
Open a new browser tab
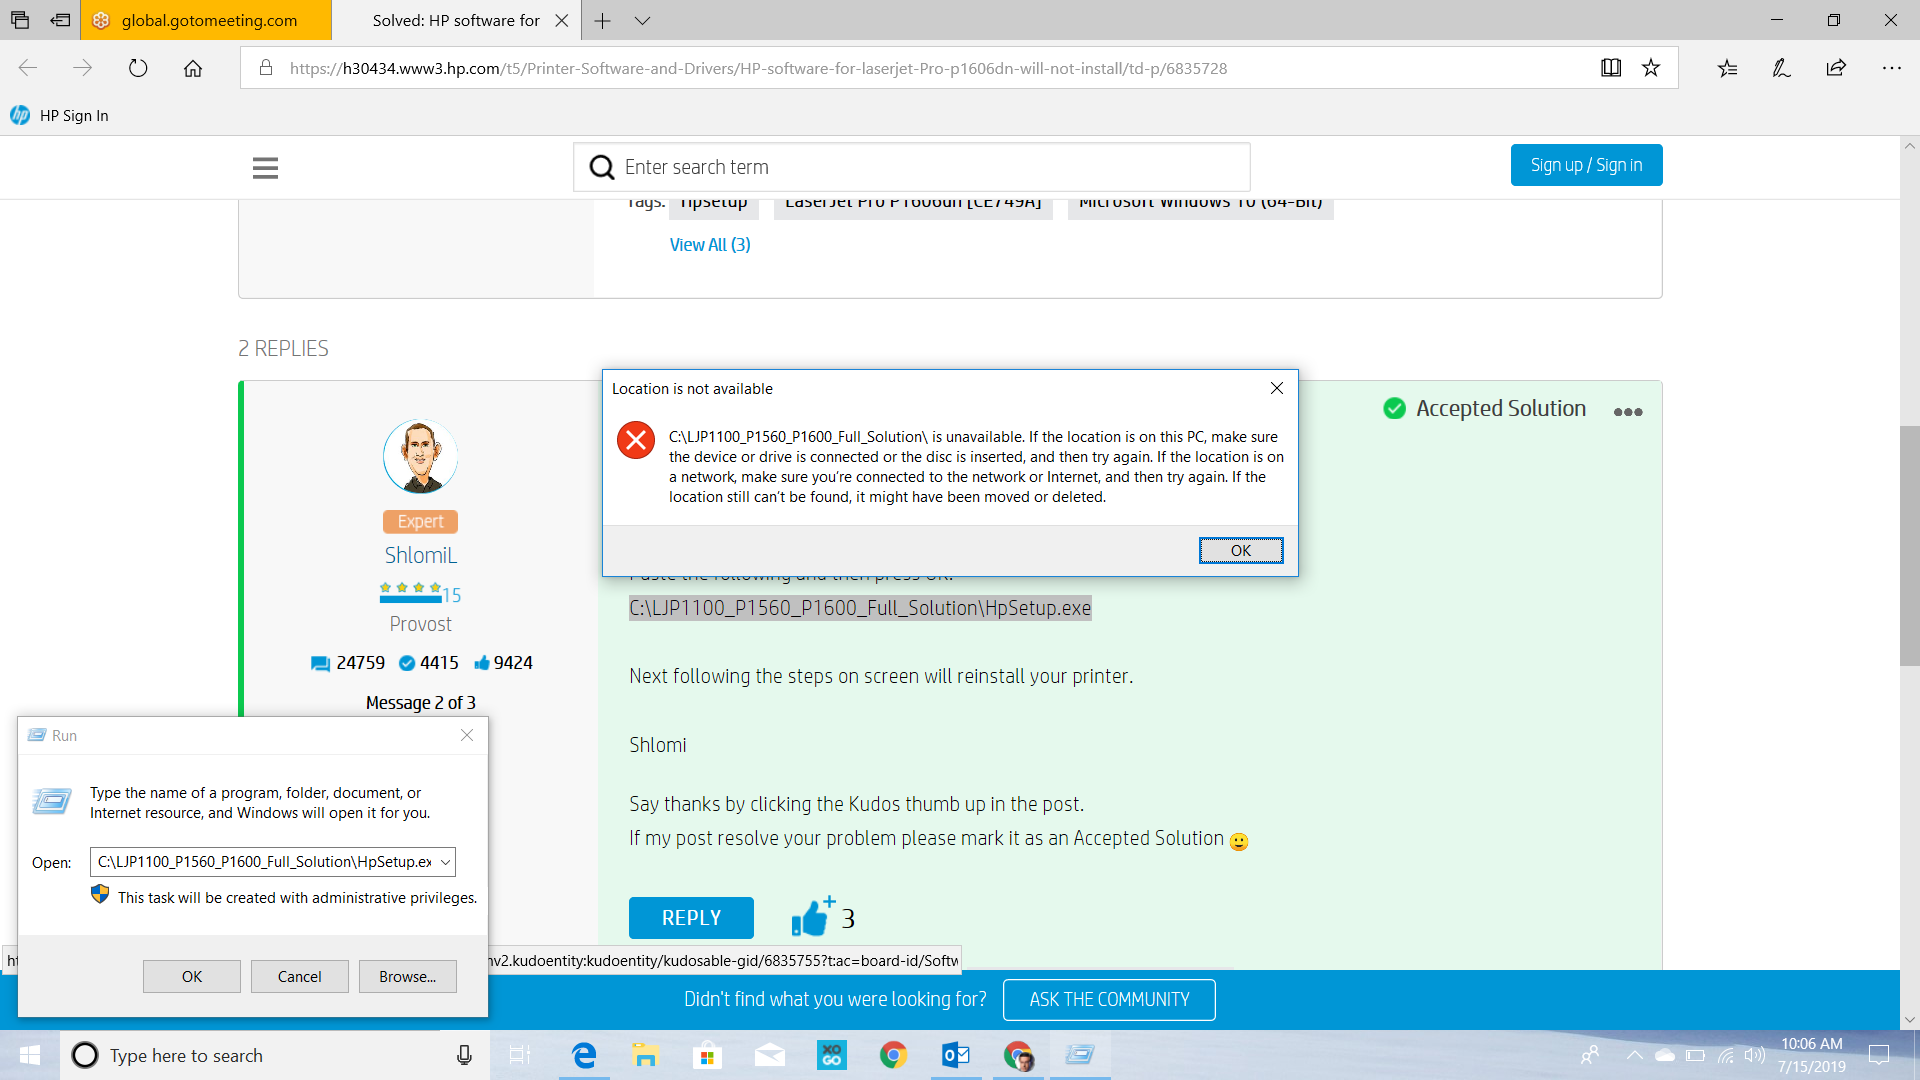[x=602, y=20]
